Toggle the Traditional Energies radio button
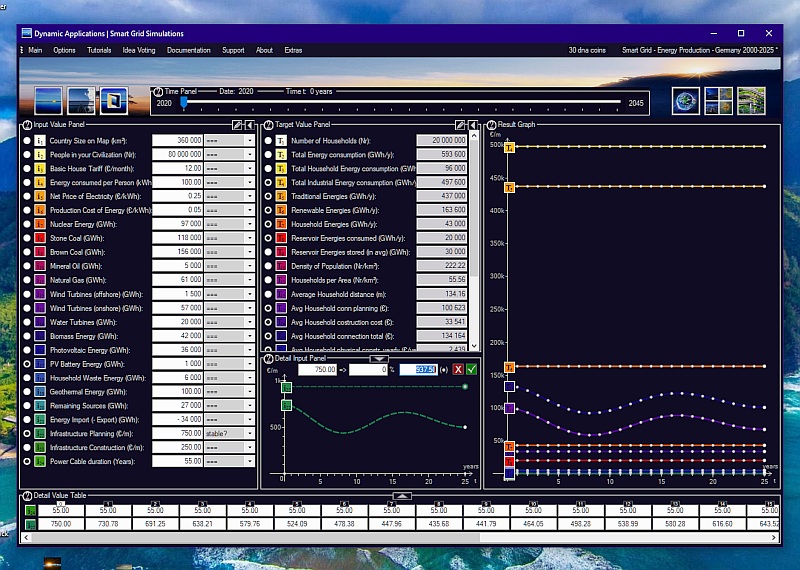The width and height of the screenshot is (800, 570). tap(268, 196)
